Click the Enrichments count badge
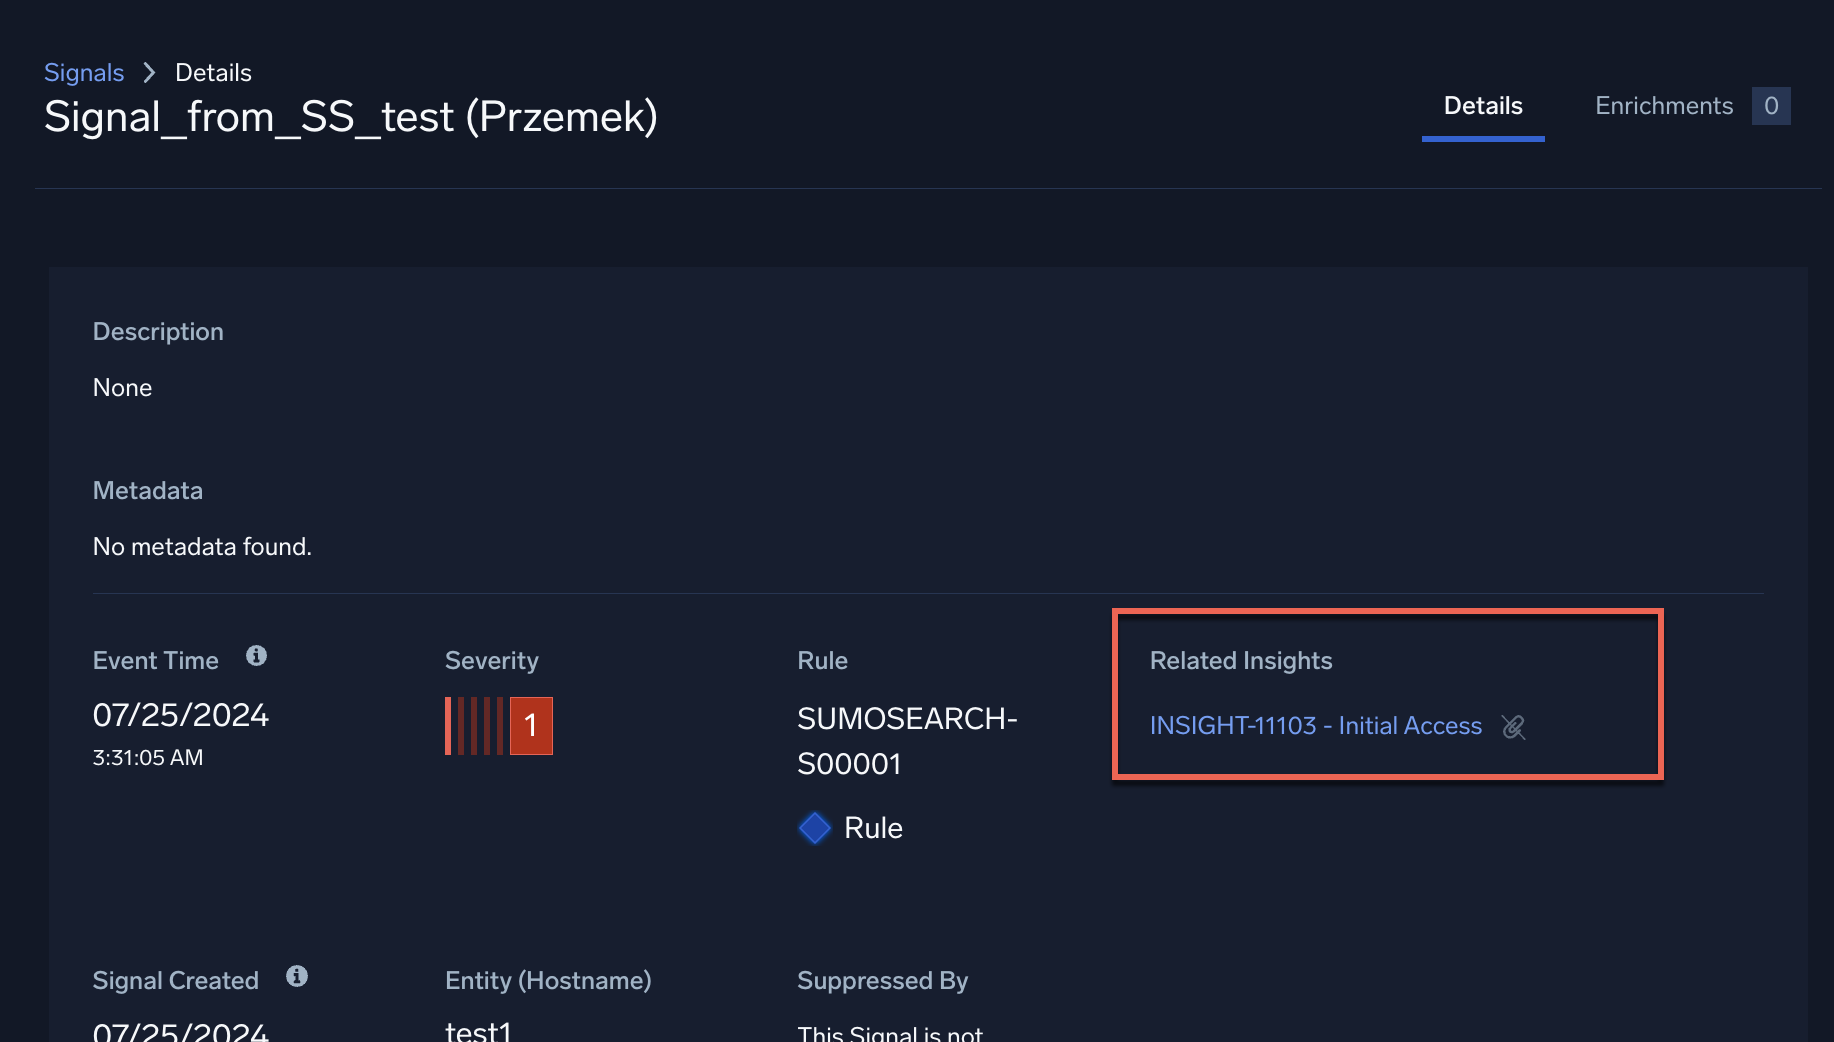This screenshot has height=1042, width=1834. (1770, 106)
